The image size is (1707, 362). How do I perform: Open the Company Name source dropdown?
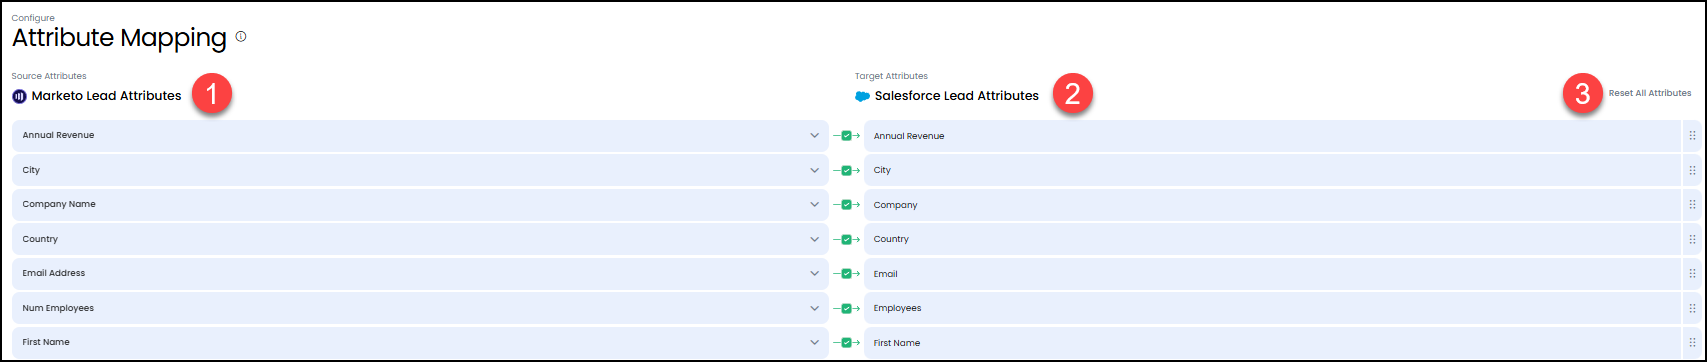tap(420, 205)
